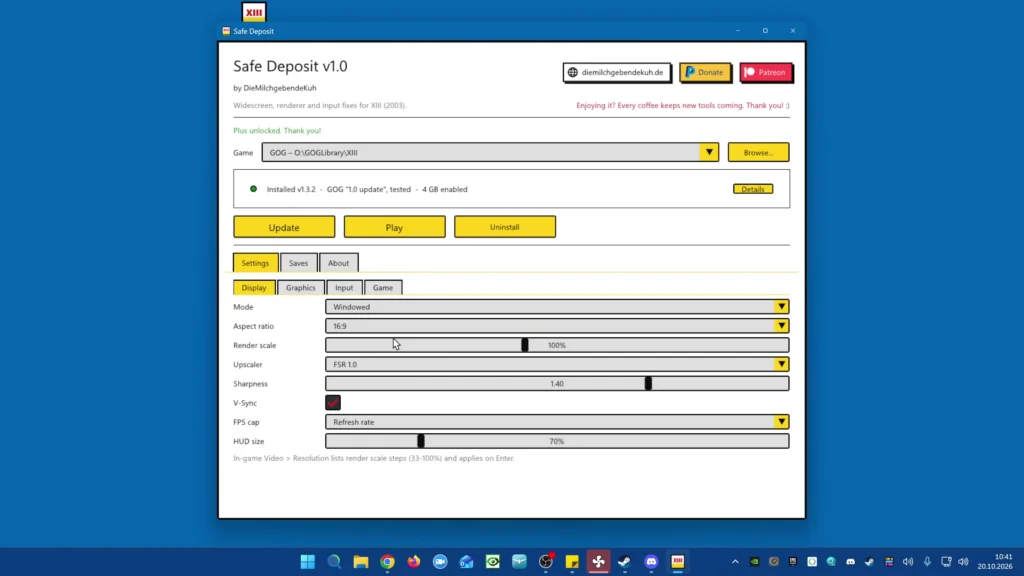Click the microphone tray icon

point(927,562)
